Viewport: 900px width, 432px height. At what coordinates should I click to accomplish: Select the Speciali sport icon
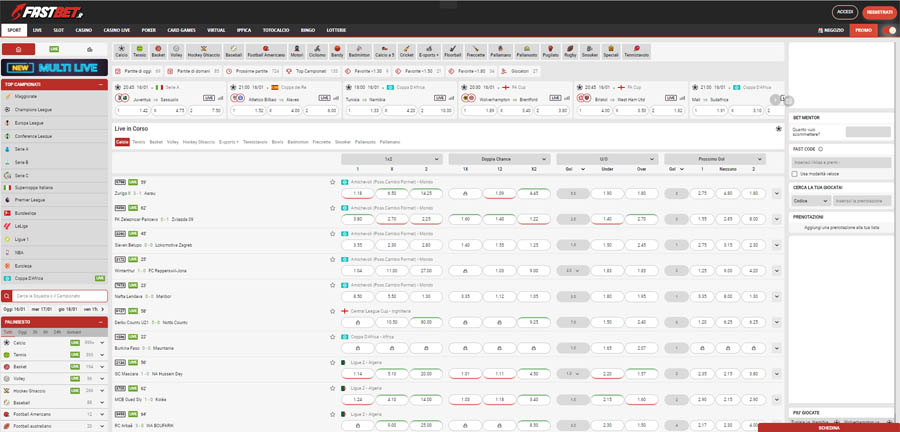pyautogui.click(x=611, y=51)
